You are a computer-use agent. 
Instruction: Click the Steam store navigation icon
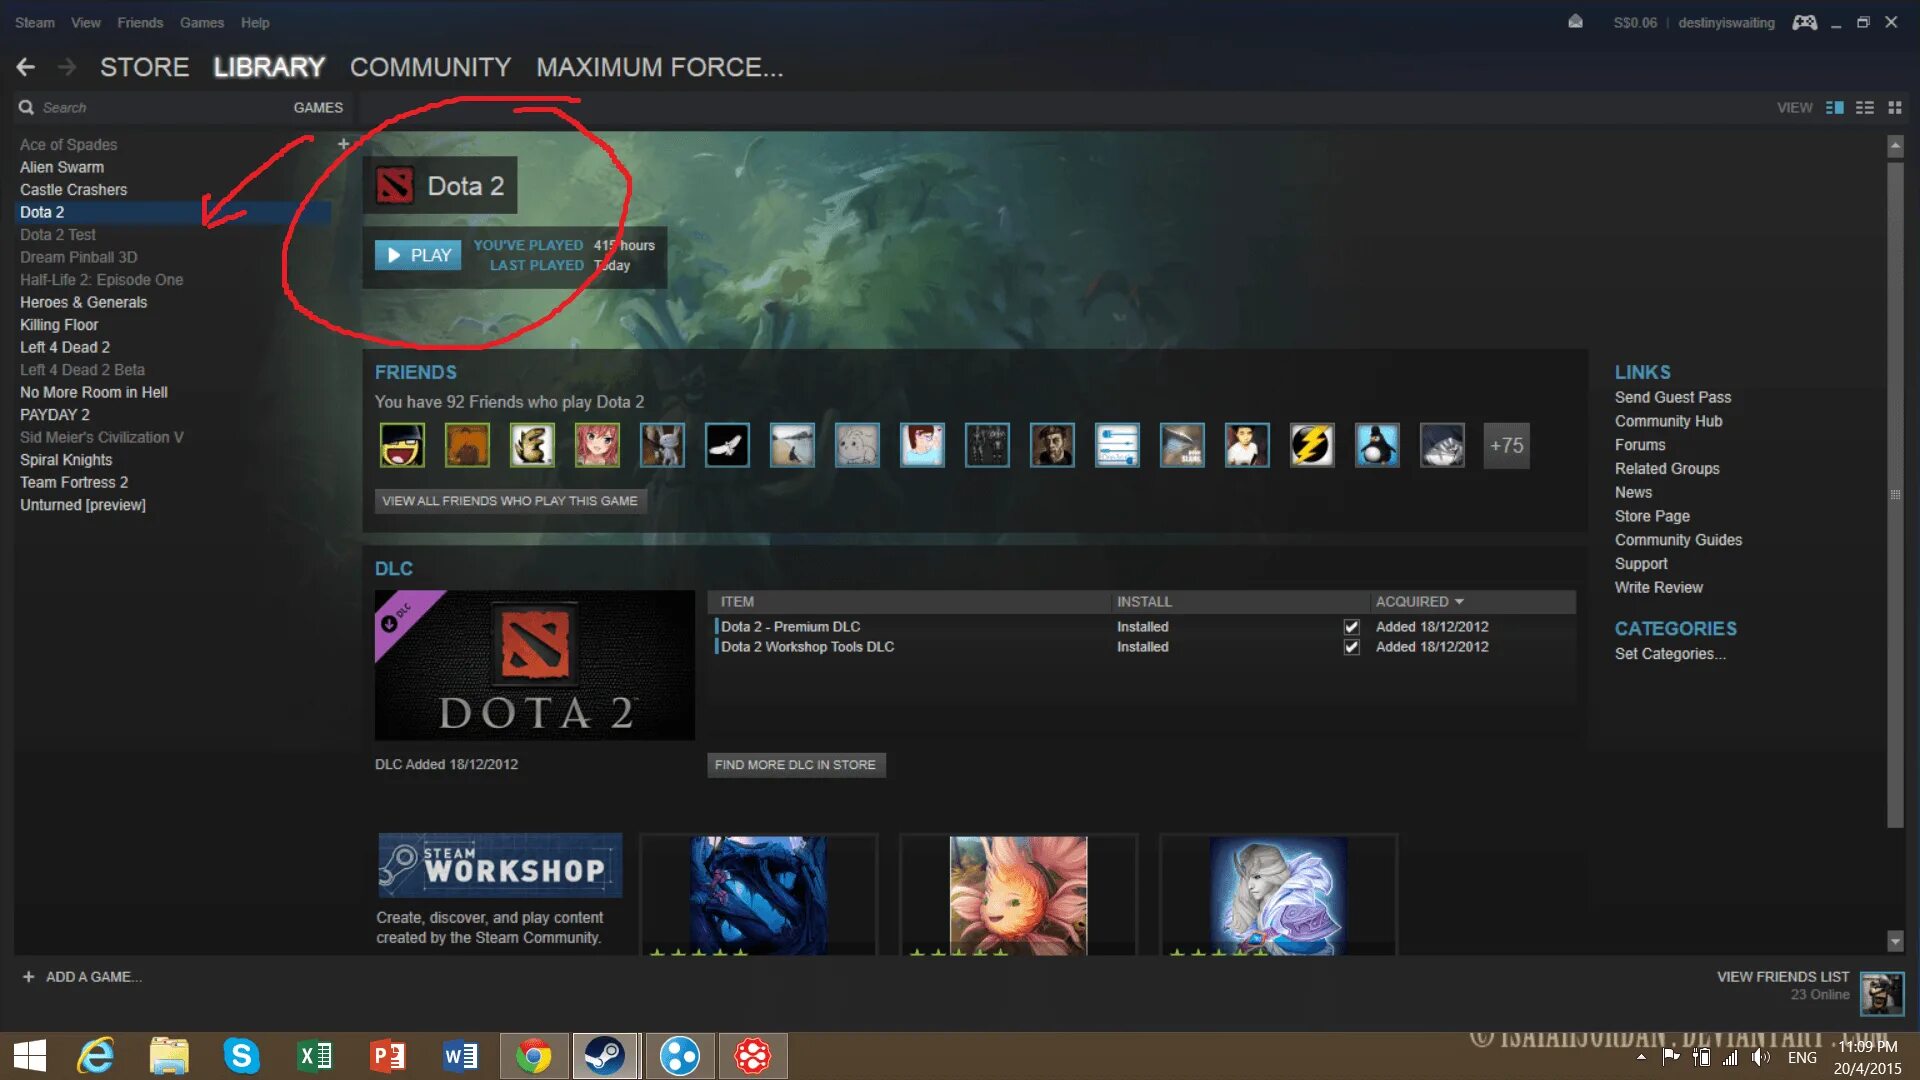point(145,66)
